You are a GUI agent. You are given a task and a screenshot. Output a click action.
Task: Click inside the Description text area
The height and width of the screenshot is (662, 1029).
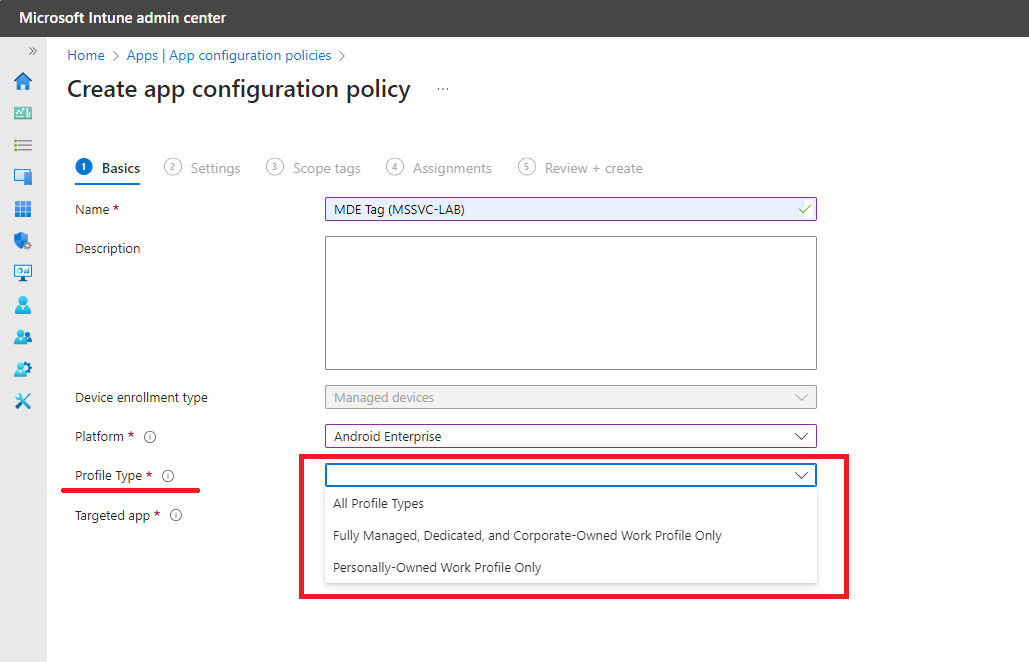coord(571,303)
